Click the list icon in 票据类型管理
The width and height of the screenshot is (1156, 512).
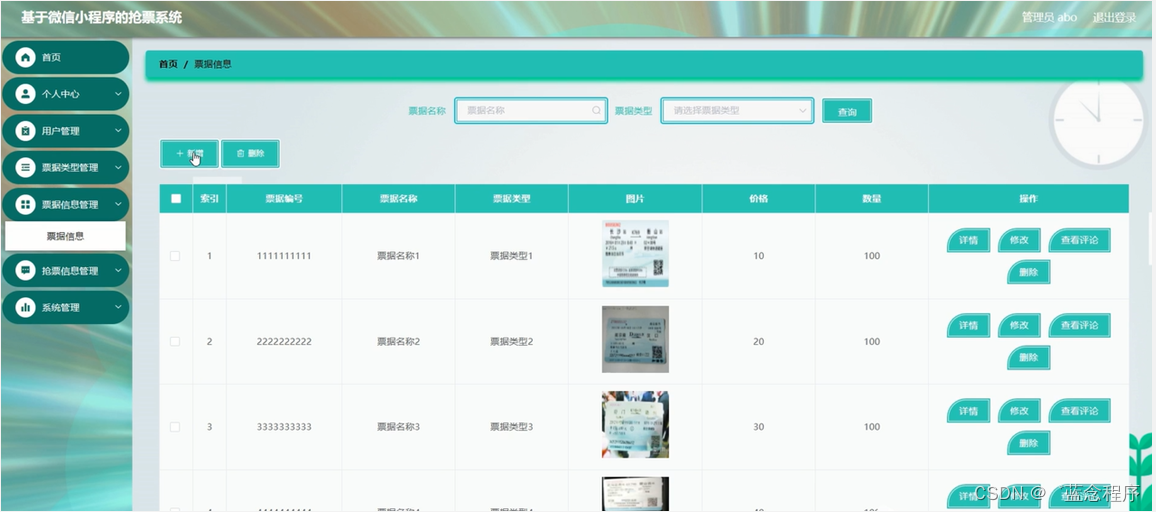coord(26,167)
